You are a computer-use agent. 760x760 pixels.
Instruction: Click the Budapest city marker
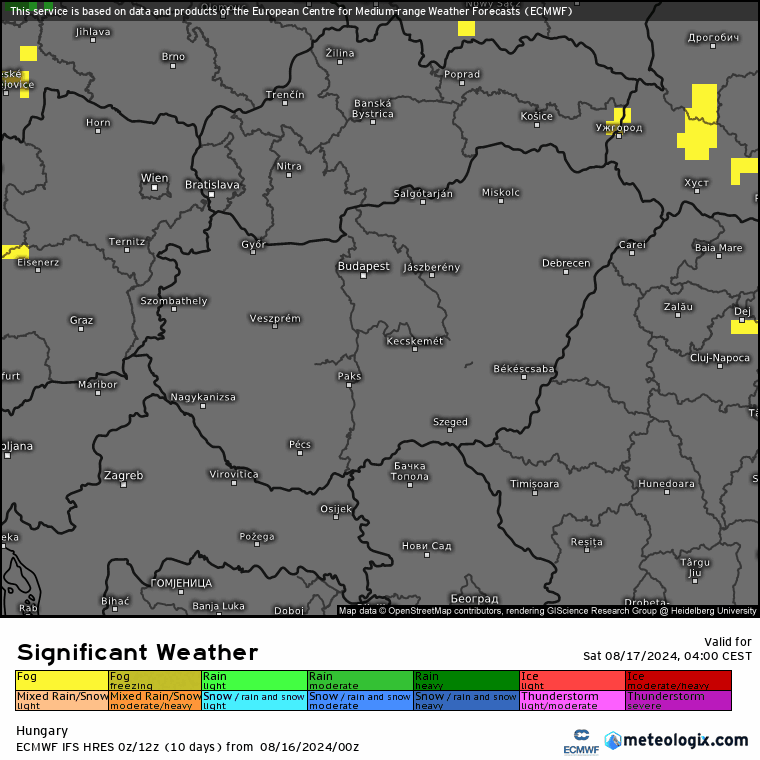coord(363,275)
